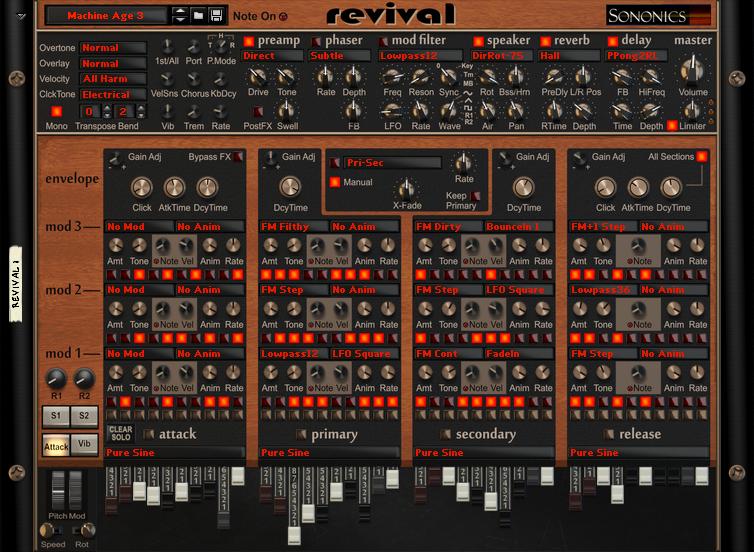This screenshot has width=754, height=552.
Task: Click the phaser Depth knob
Action: tap(353, 76)
